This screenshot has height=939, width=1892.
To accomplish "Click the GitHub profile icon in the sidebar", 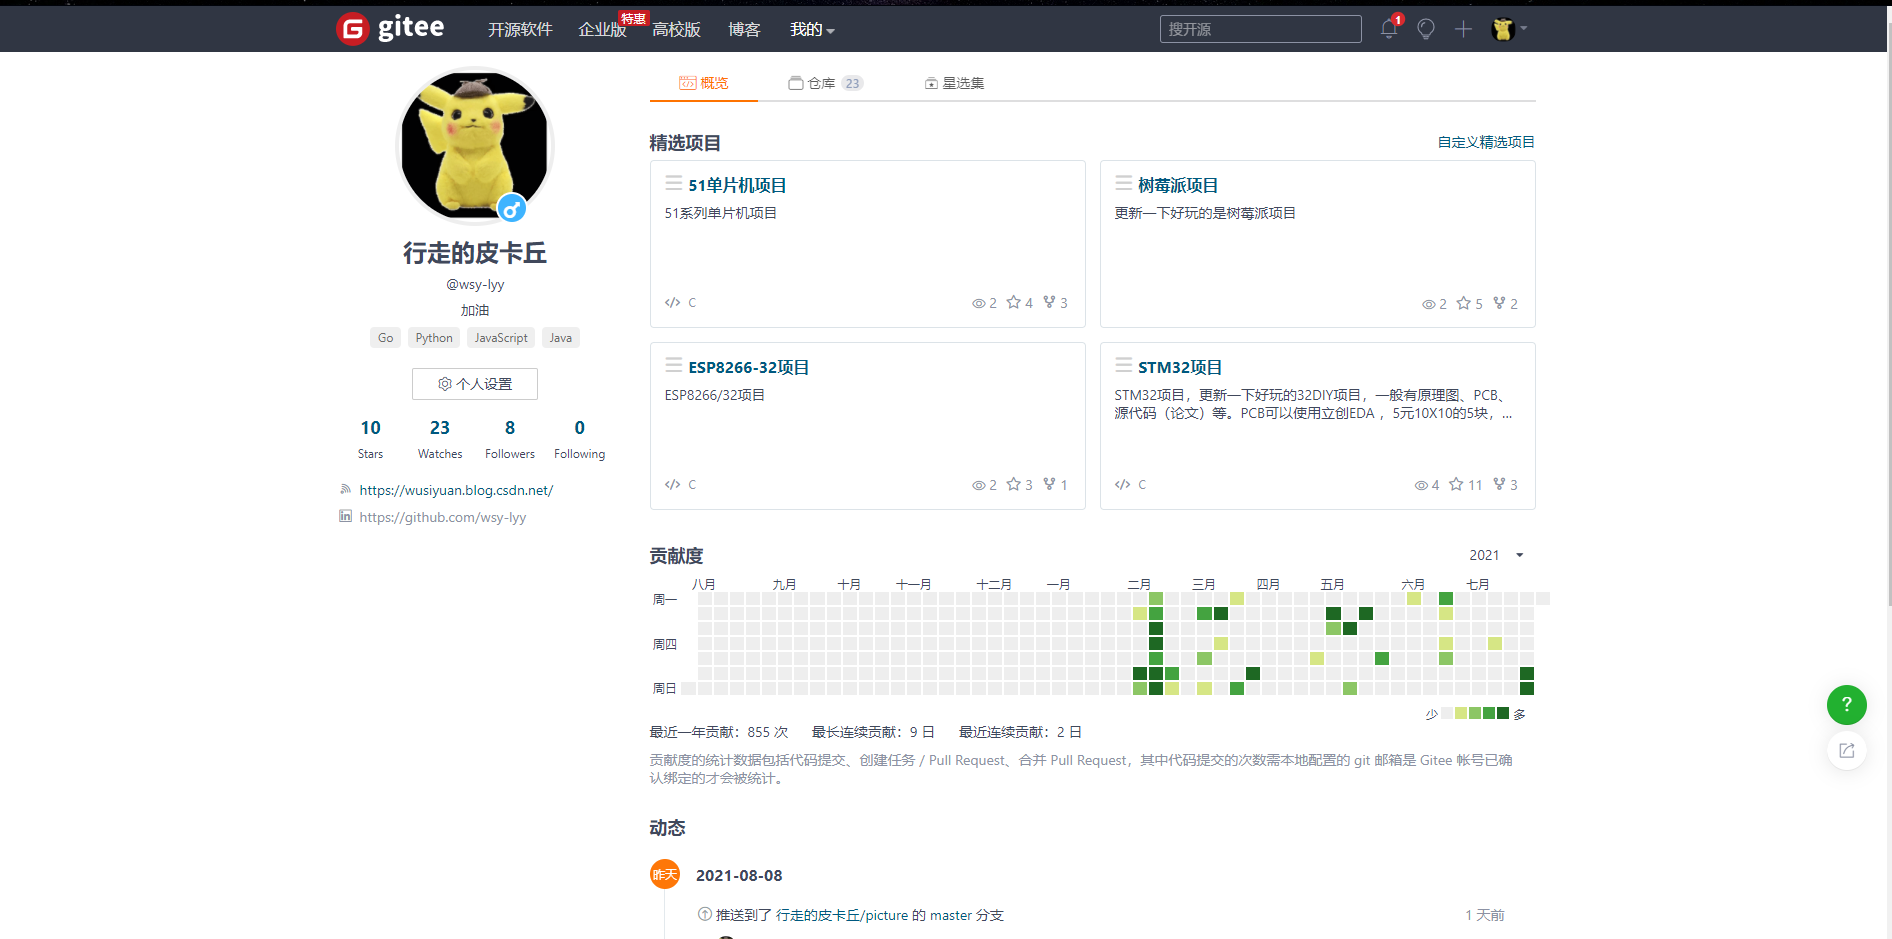I will 345,516.
